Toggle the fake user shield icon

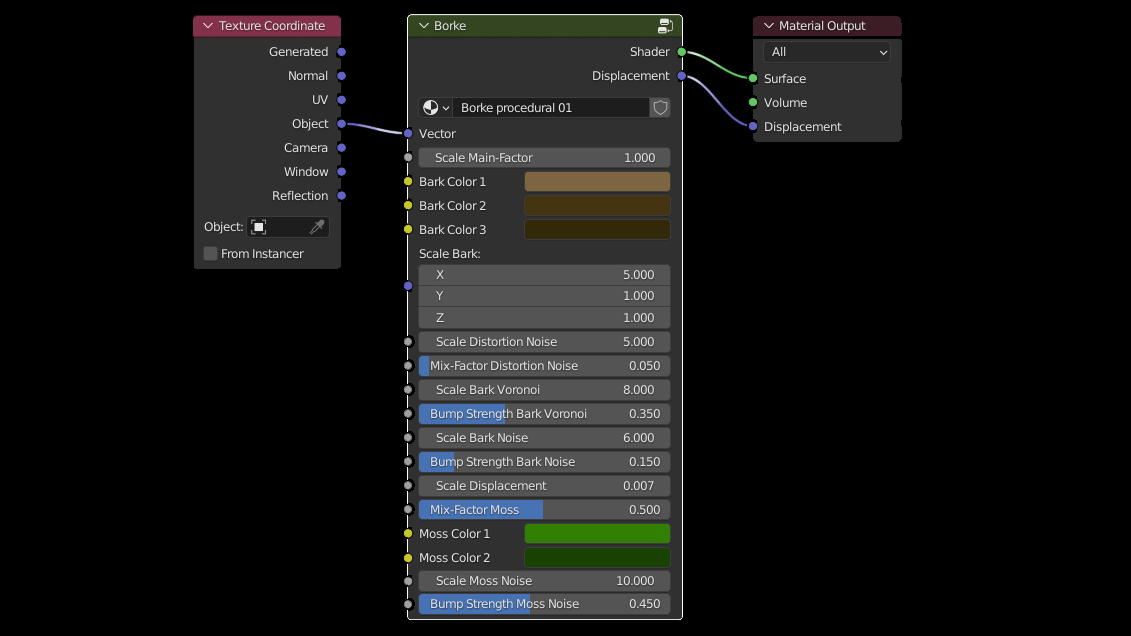click(x=660, y=108)
